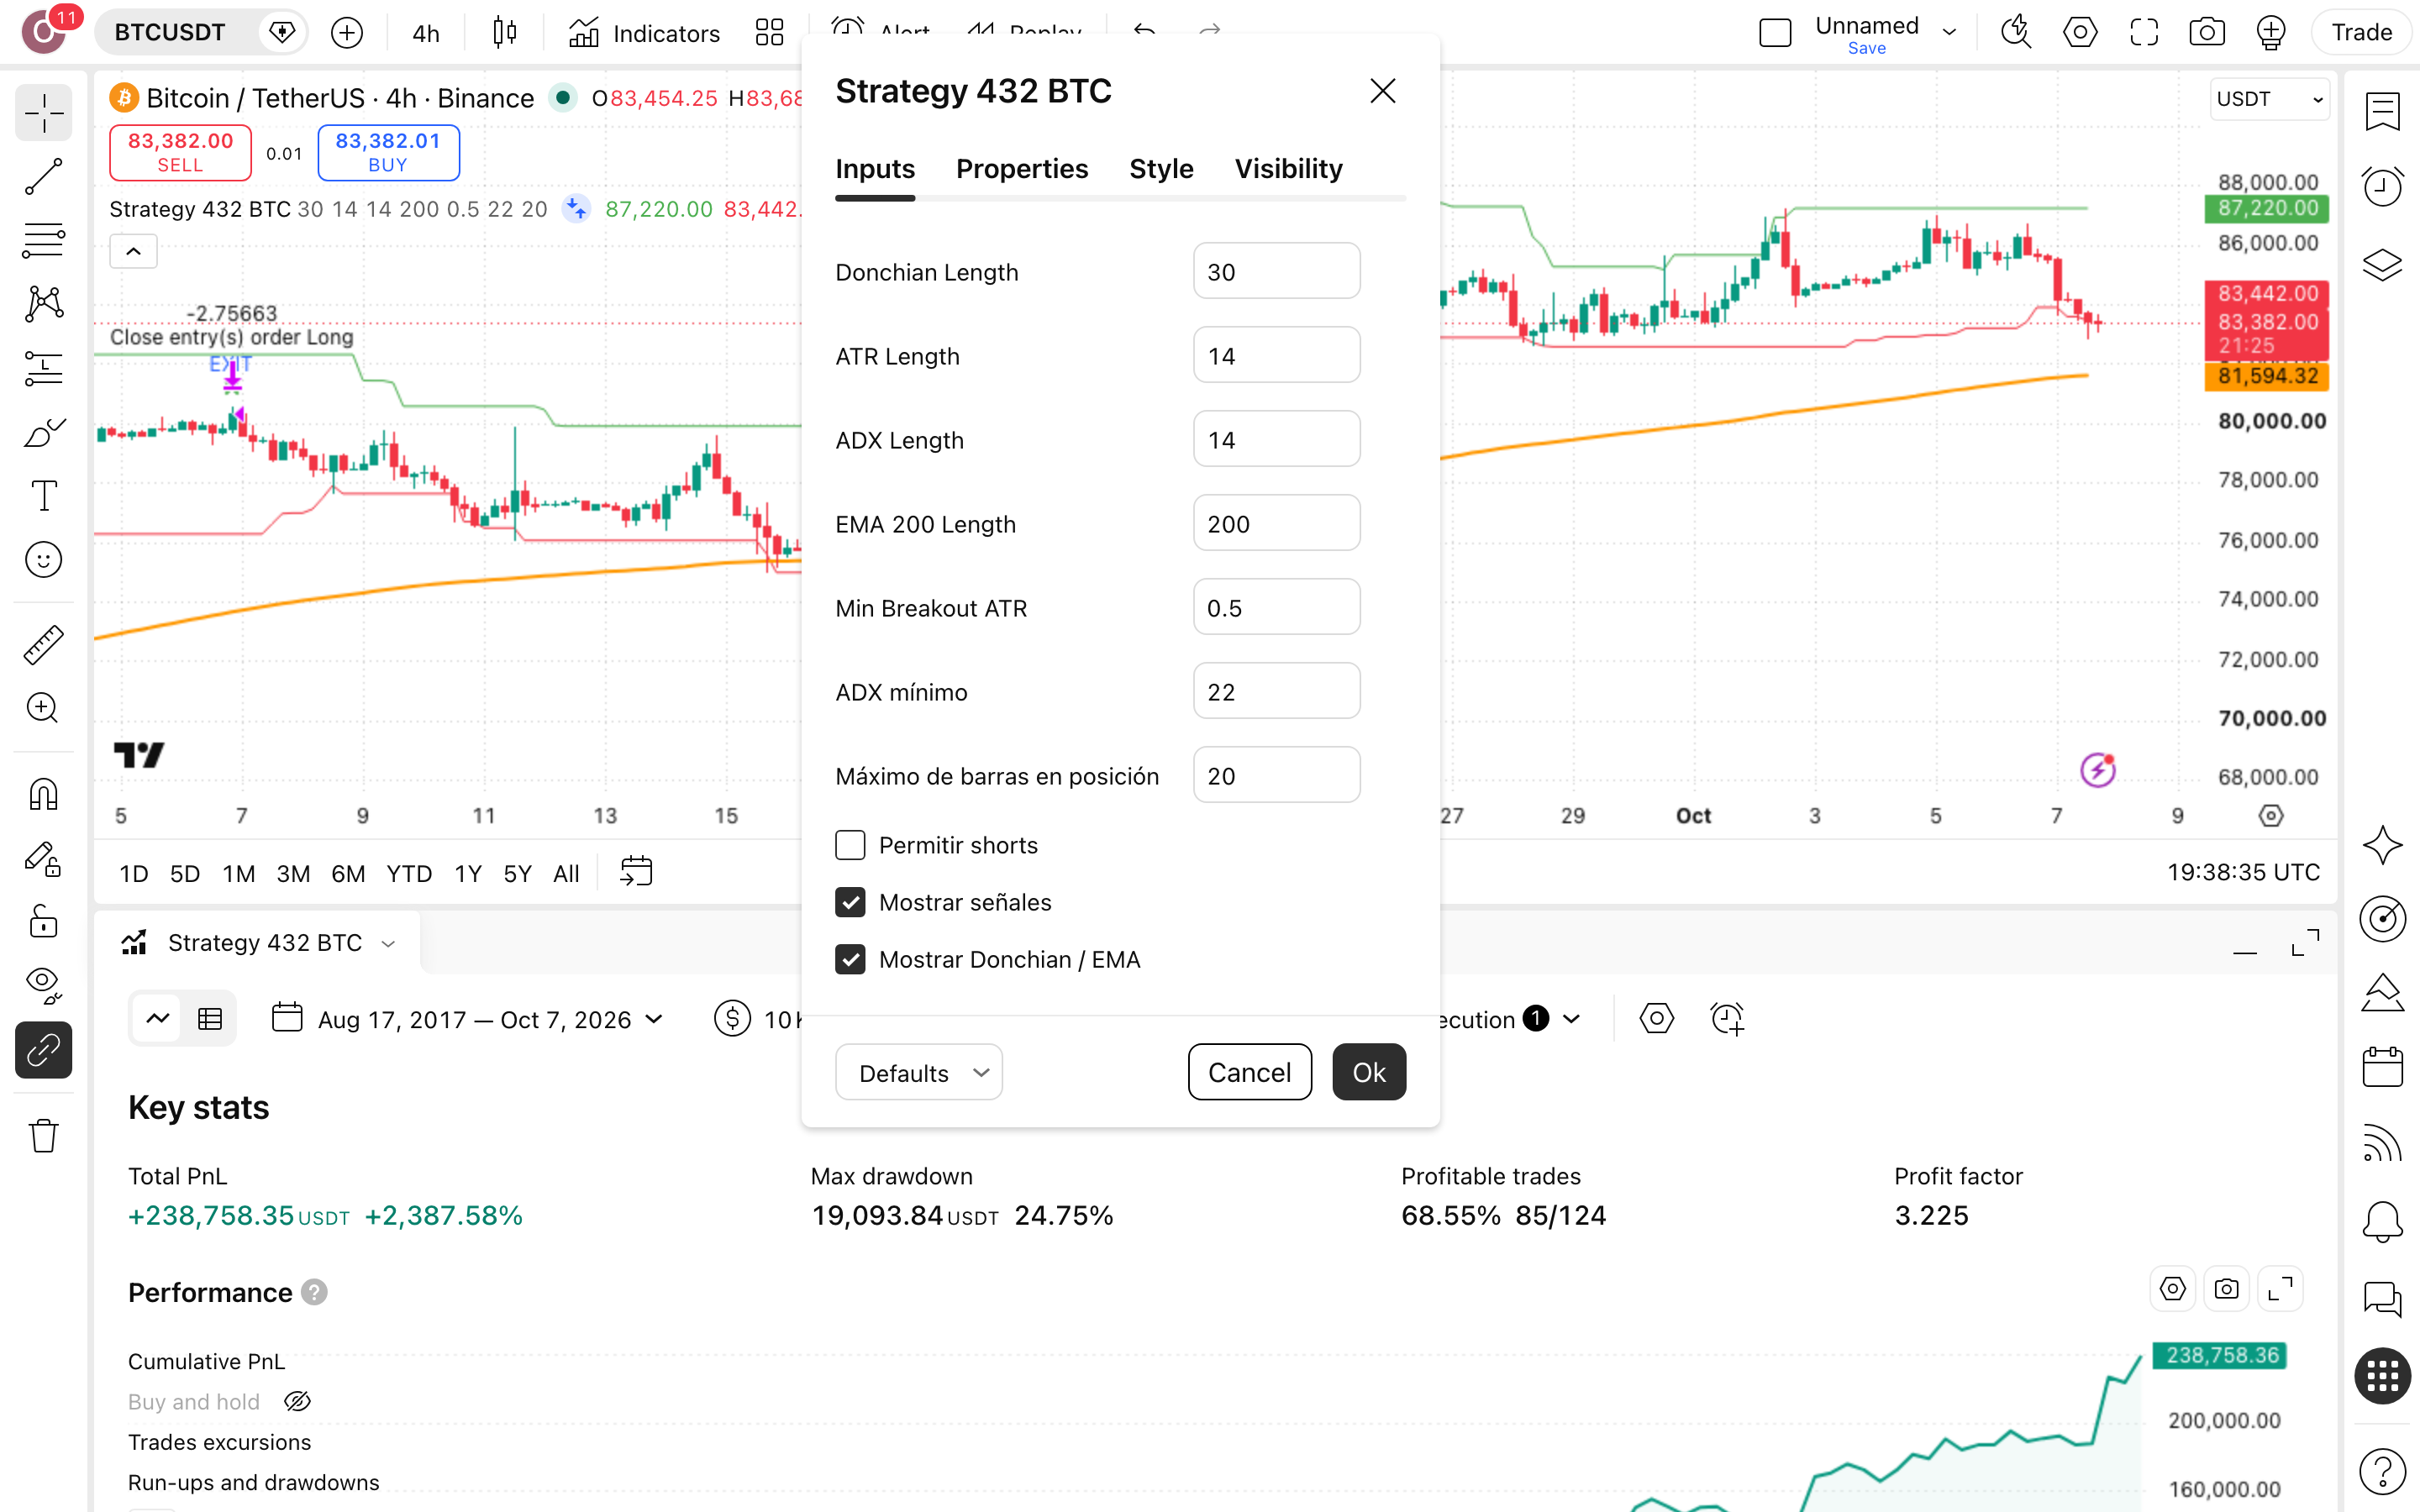Open the candlestick chart type selector
The image size is (2420, 1512).
tap(505, 33)
